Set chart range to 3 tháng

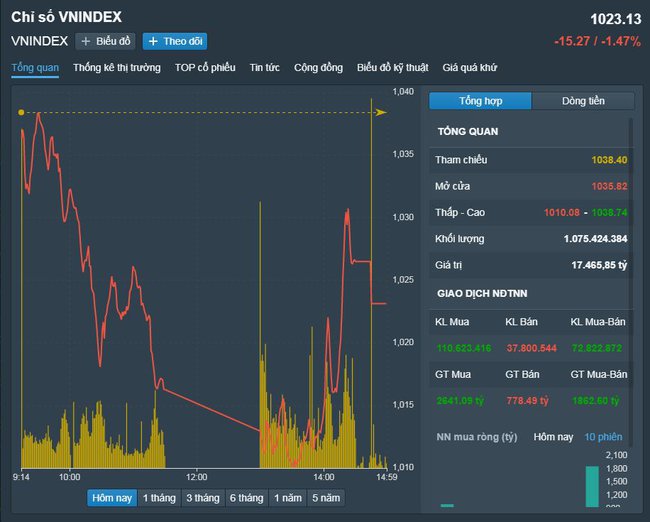203,498
